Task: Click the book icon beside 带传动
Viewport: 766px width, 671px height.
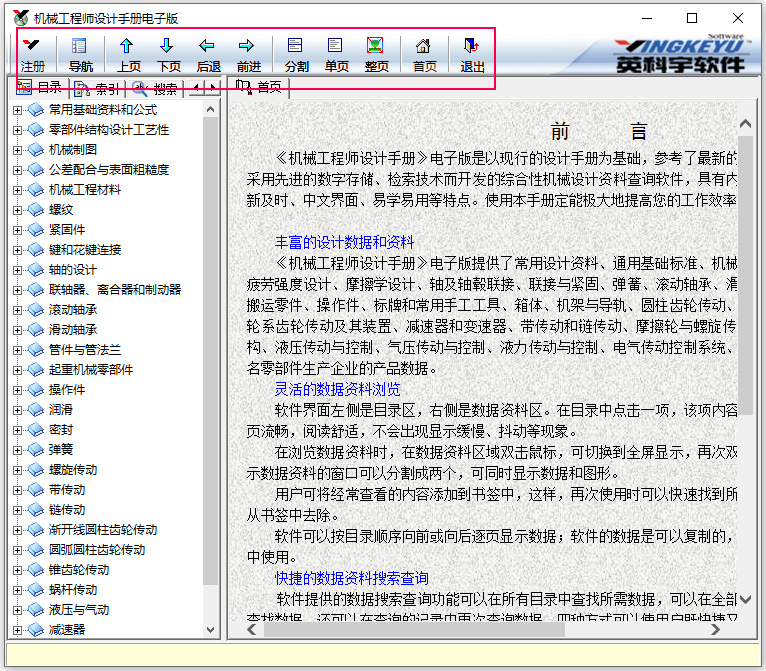Action: 36,490
